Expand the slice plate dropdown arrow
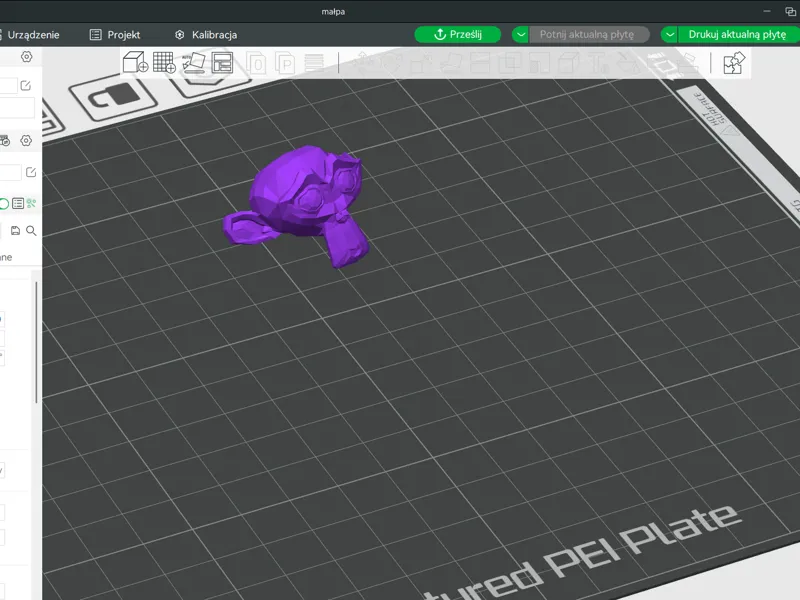The height and width of the screenshot is (600, 800). click(x=520, y=35)
